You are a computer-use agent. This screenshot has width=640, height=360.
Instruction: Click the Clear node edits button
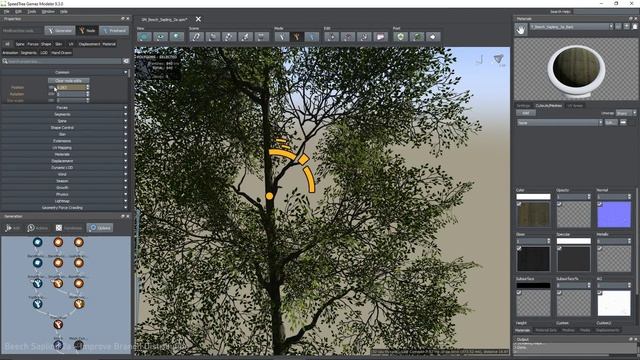point(68,80)
